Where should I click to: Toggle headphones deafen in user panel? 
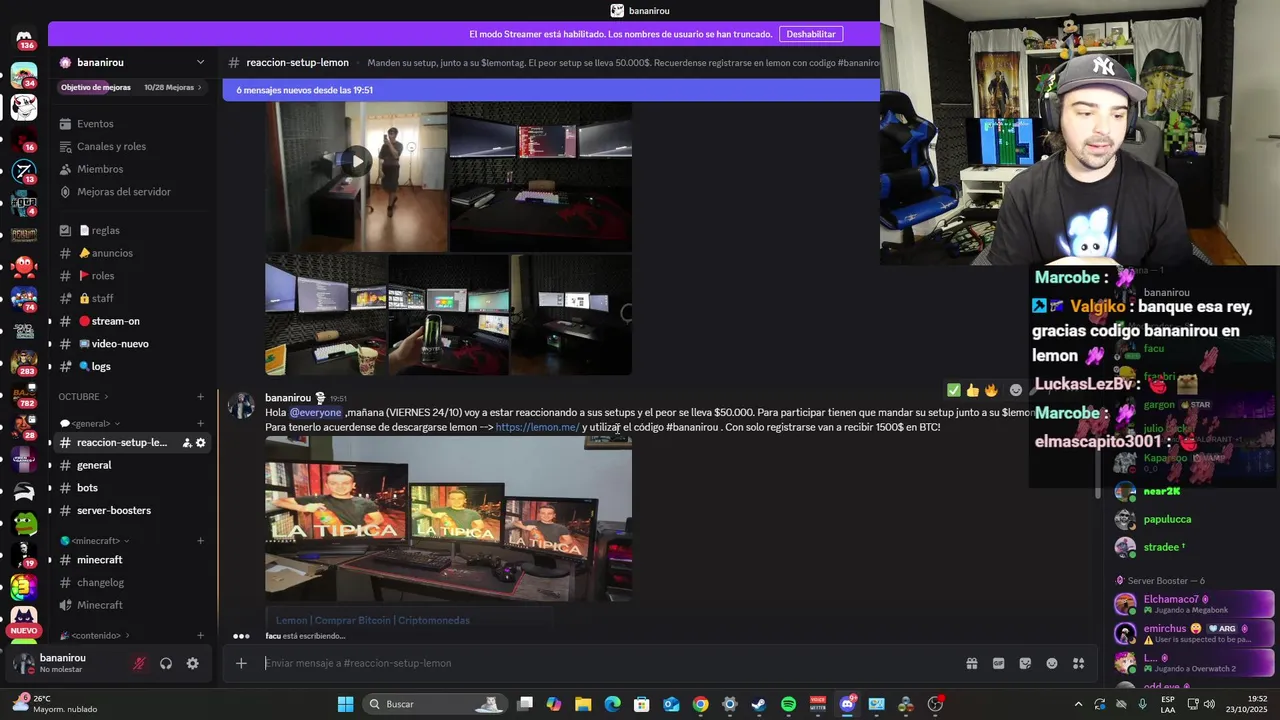pyautogui.click(x=166, y=663)
